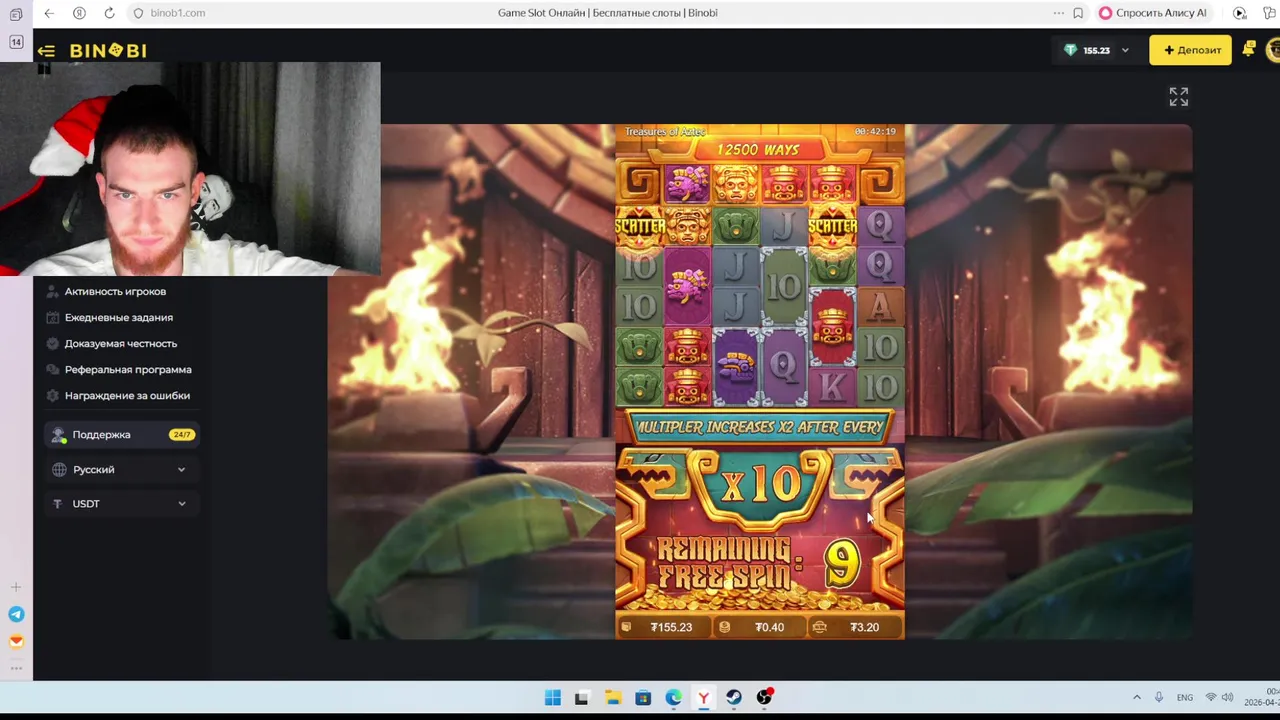Expand the Русский language dropdown
Screen dimensions: 1280x720
pyautogui.click(x=119, y=469)
